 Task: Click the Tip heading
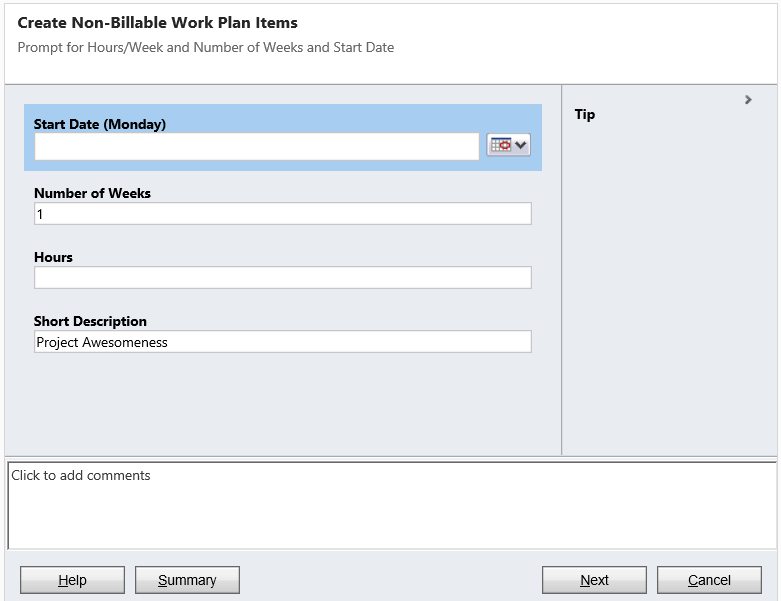(x=585, y=115)
